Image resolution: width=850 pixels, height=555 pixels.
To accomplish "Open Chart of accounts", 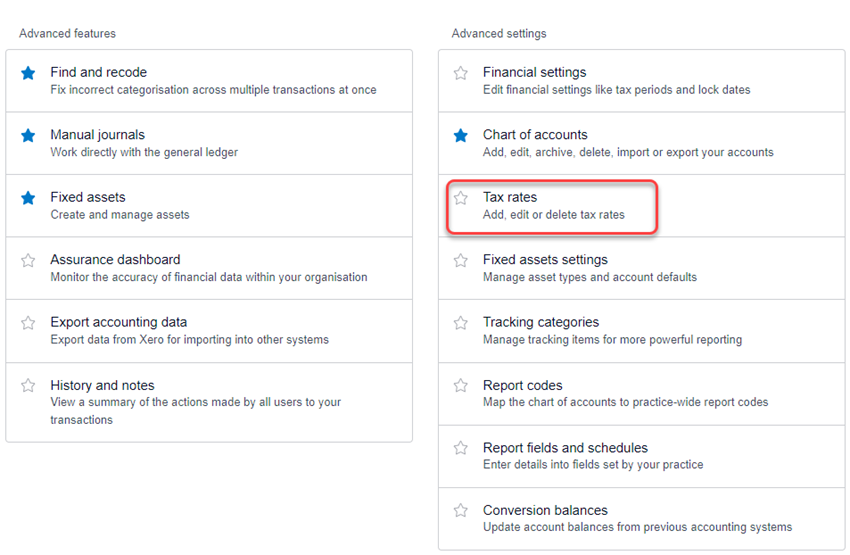I will [x=642, y=144].
